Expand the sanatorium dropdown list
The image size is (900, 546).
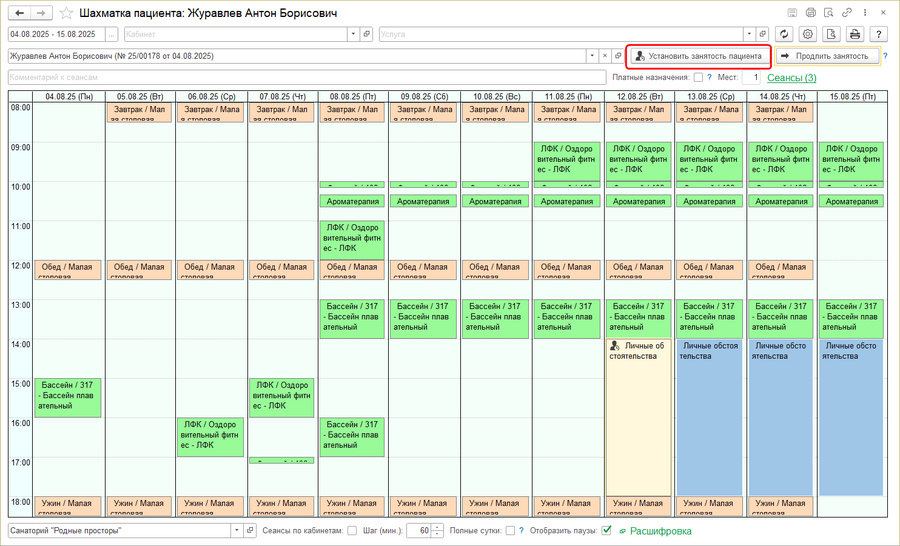pyautogui.click(x=236, y=530)
